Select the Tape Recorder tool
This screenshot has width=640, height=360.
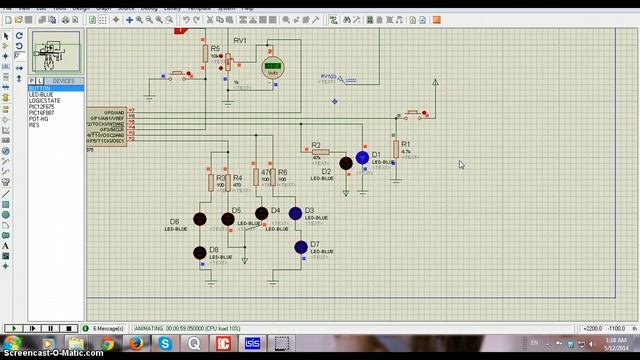pyautogui.click(x=6, y=140)
